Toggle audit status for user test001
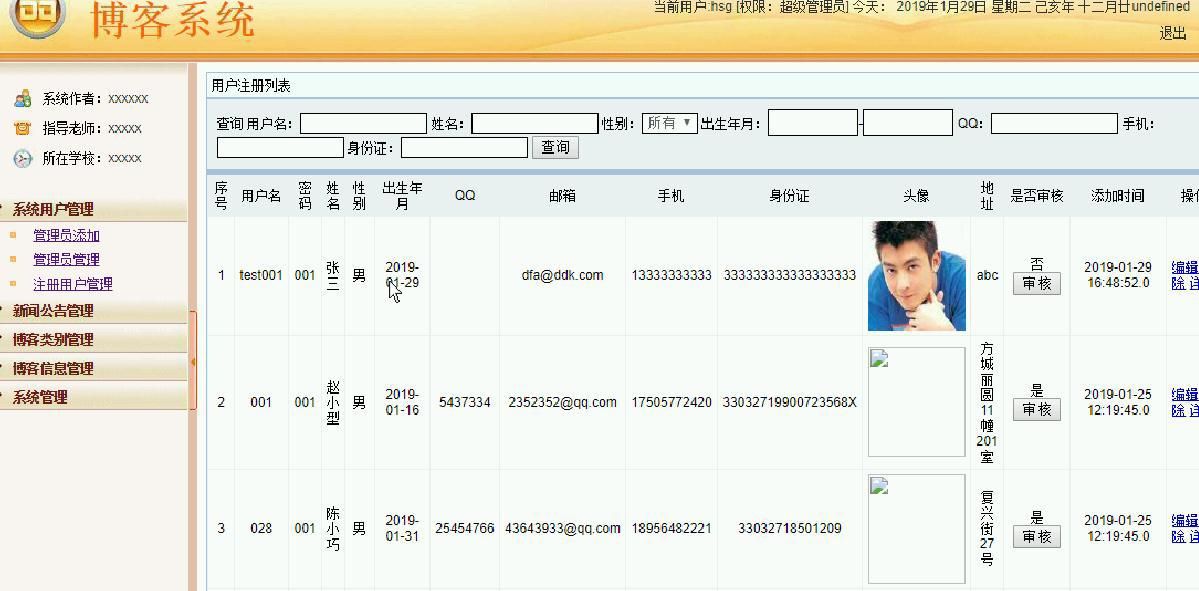Viewport: 1199px width, 591px height. pos(1036,283)
